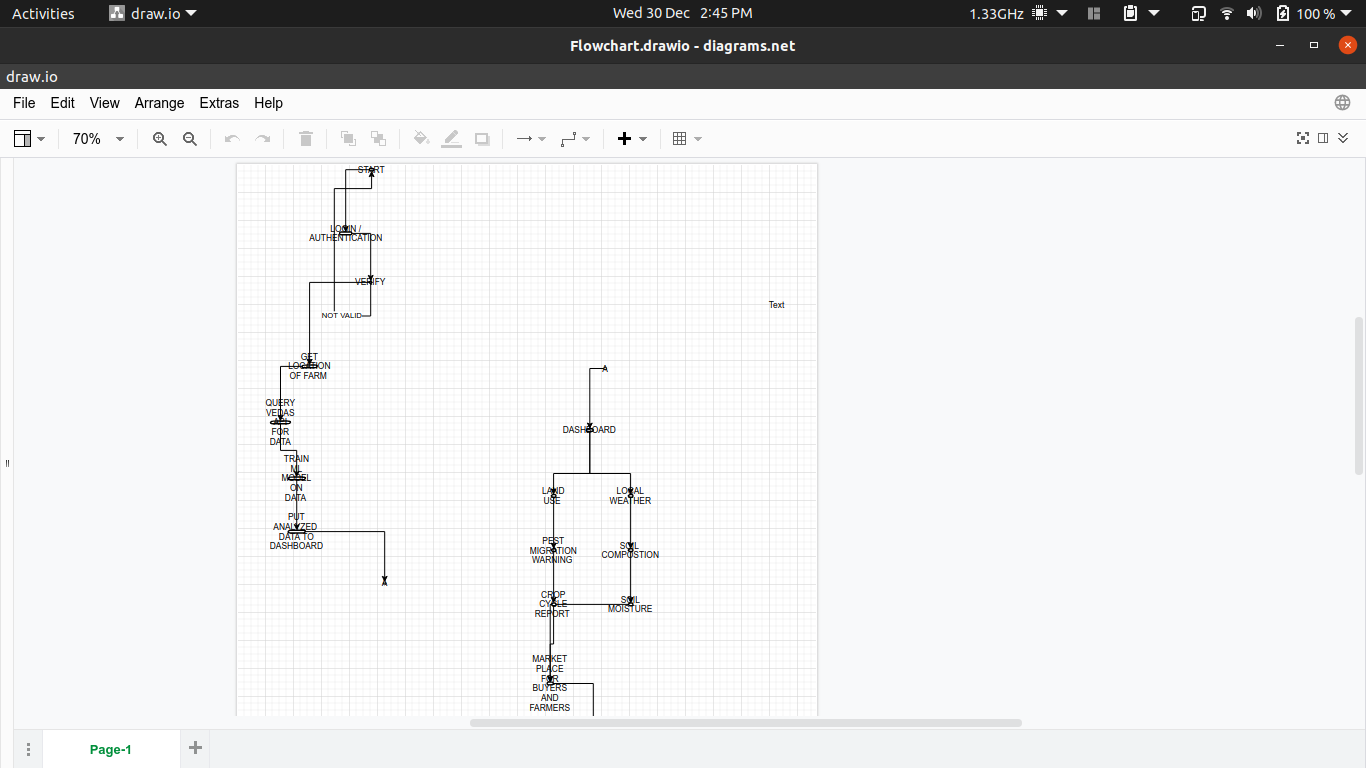
Task: Click the Undo arrow icon
Action: (232, 139)
